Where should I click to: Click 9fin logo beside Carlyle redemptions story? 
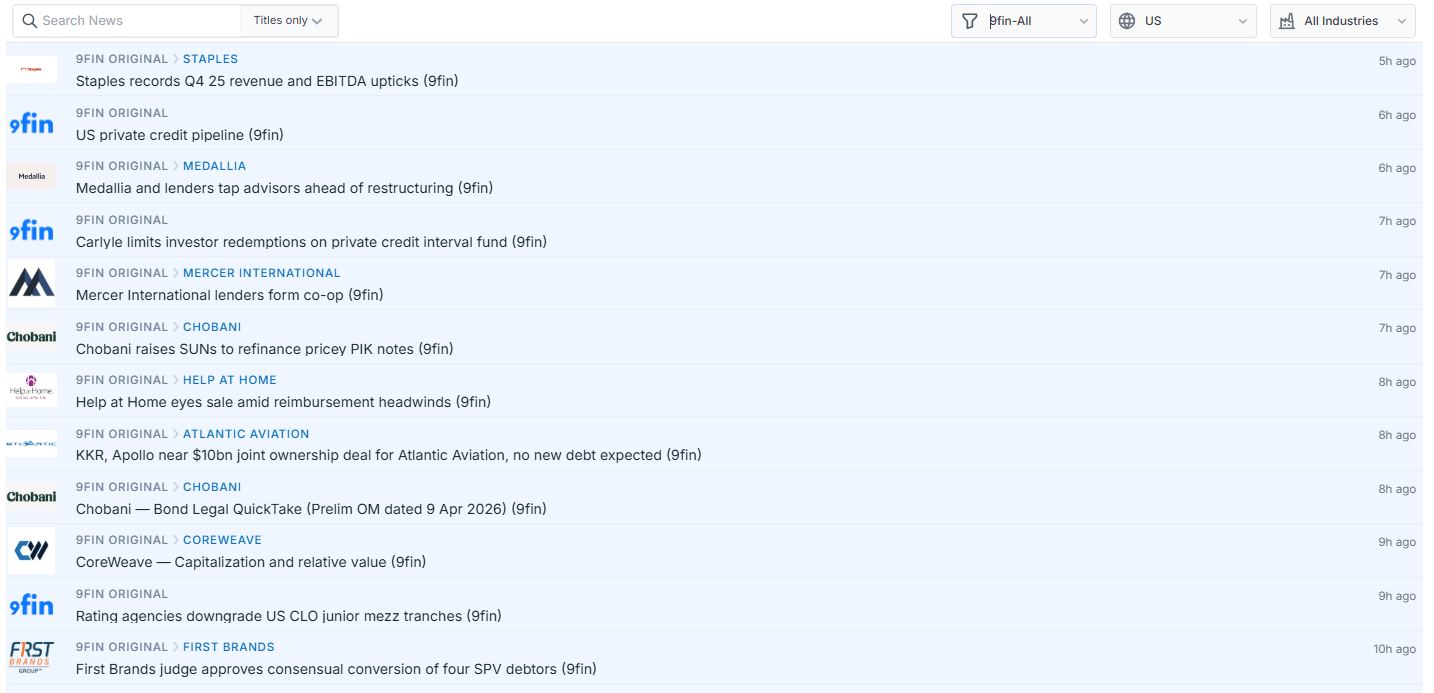click(x=32, y=230)
